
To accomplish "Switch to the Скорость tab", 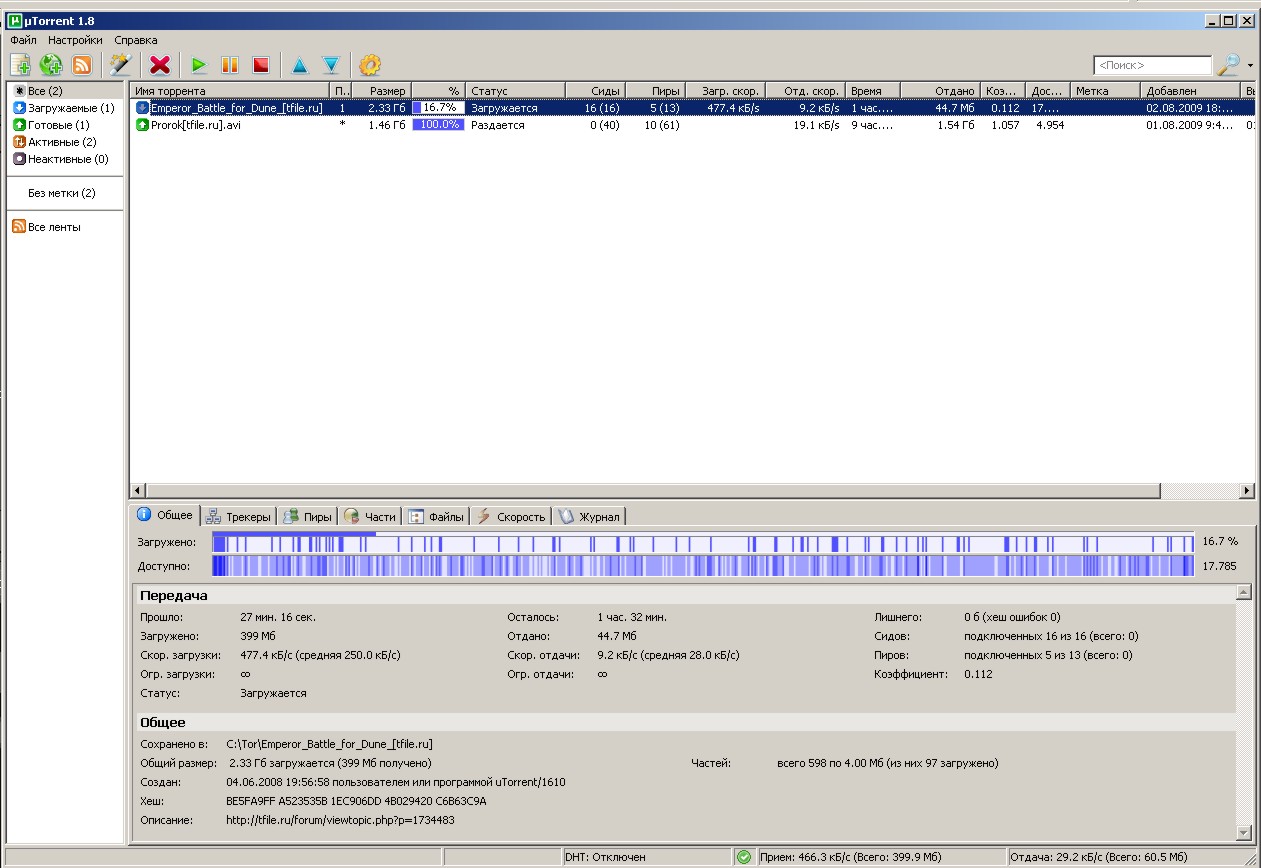I will [x=511, y=517].
